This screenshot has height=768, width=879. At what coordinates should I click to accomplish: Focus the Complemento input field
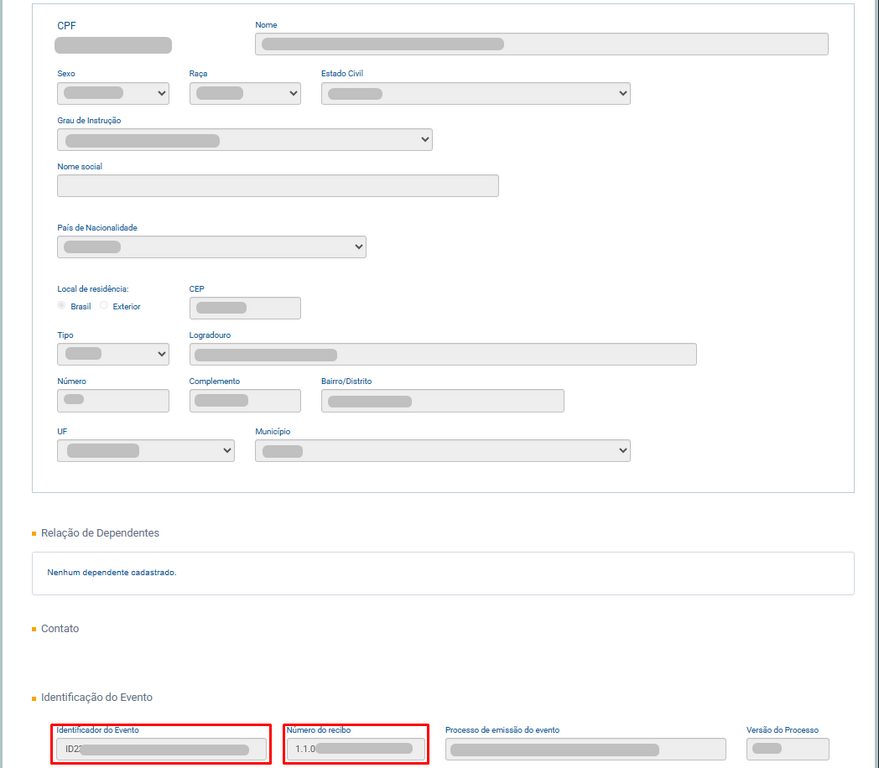point(244,401)
